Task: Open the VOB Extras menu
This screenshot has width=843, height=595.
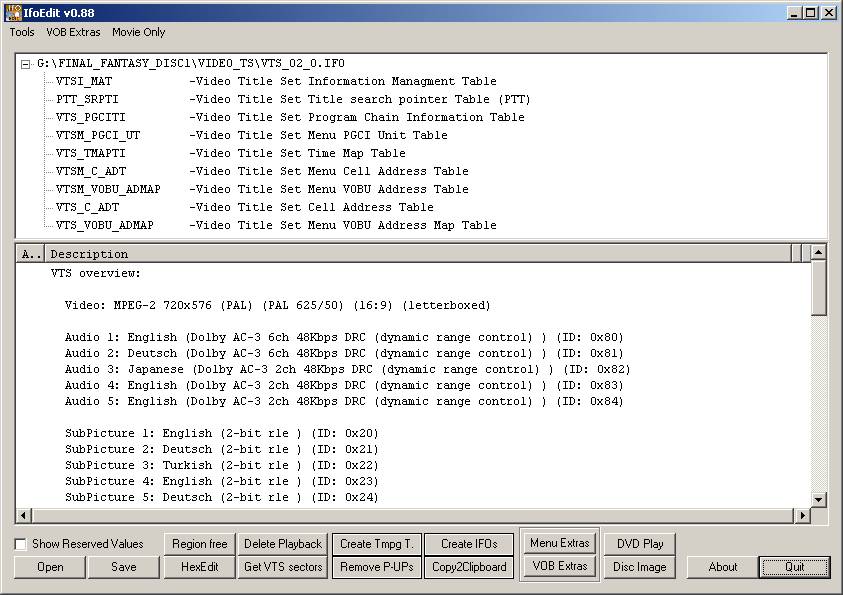Action: [x=73, y=32]
